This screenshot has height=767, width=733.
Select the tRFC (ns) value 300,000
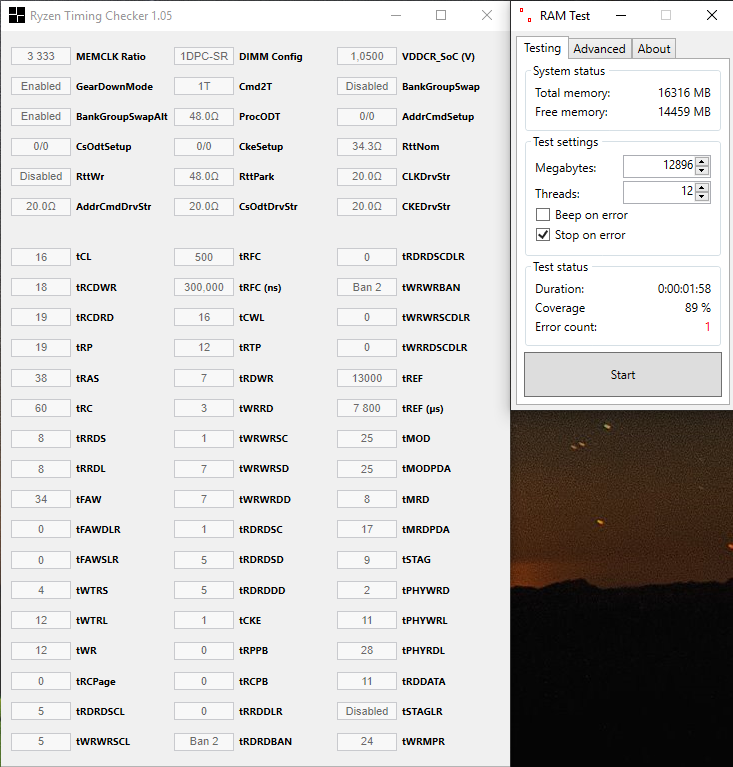pyautogui.click(x=204, y=287)
